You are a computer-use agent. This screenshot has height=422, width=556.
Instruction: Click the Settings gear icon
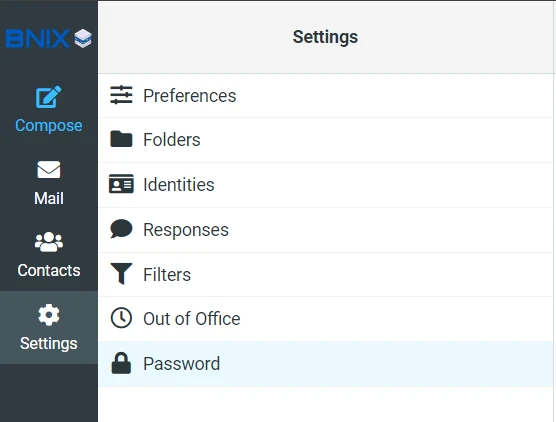tap(49, 315)
